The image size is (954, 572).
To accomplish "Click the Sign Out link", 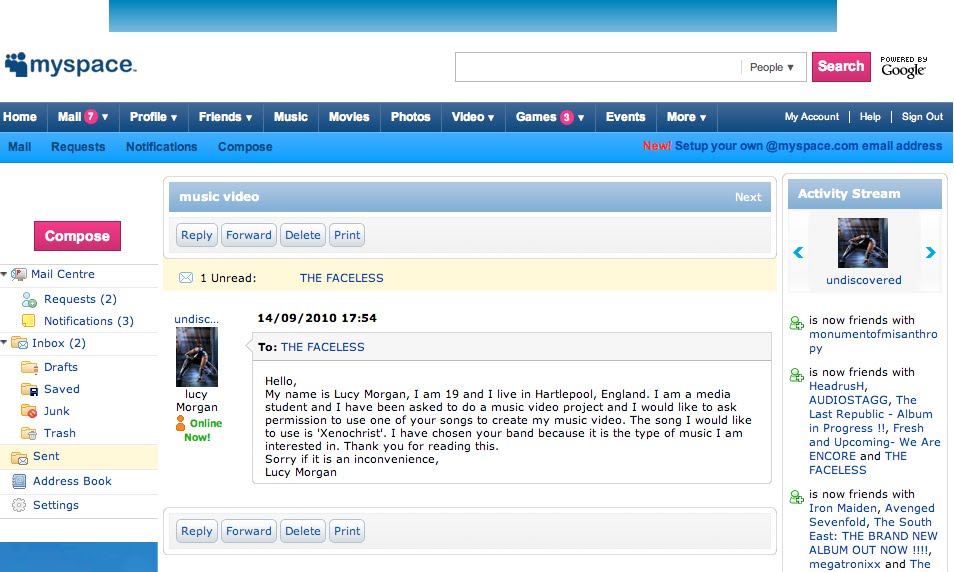I will [922, 117].
